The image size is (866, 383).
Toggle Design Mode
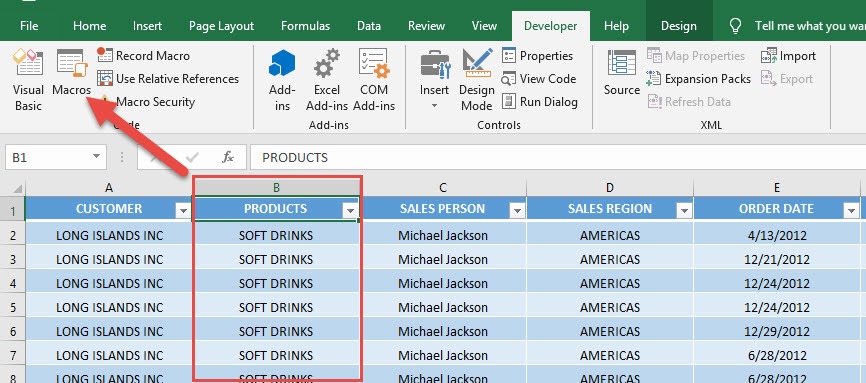pos(477,80)
